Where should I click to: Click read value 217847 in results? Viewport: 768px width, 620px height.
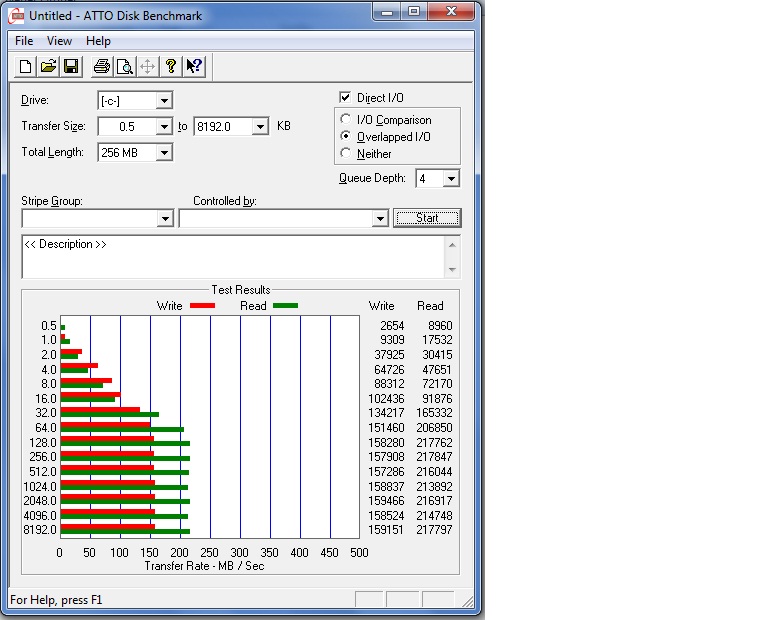coord(434,457)
